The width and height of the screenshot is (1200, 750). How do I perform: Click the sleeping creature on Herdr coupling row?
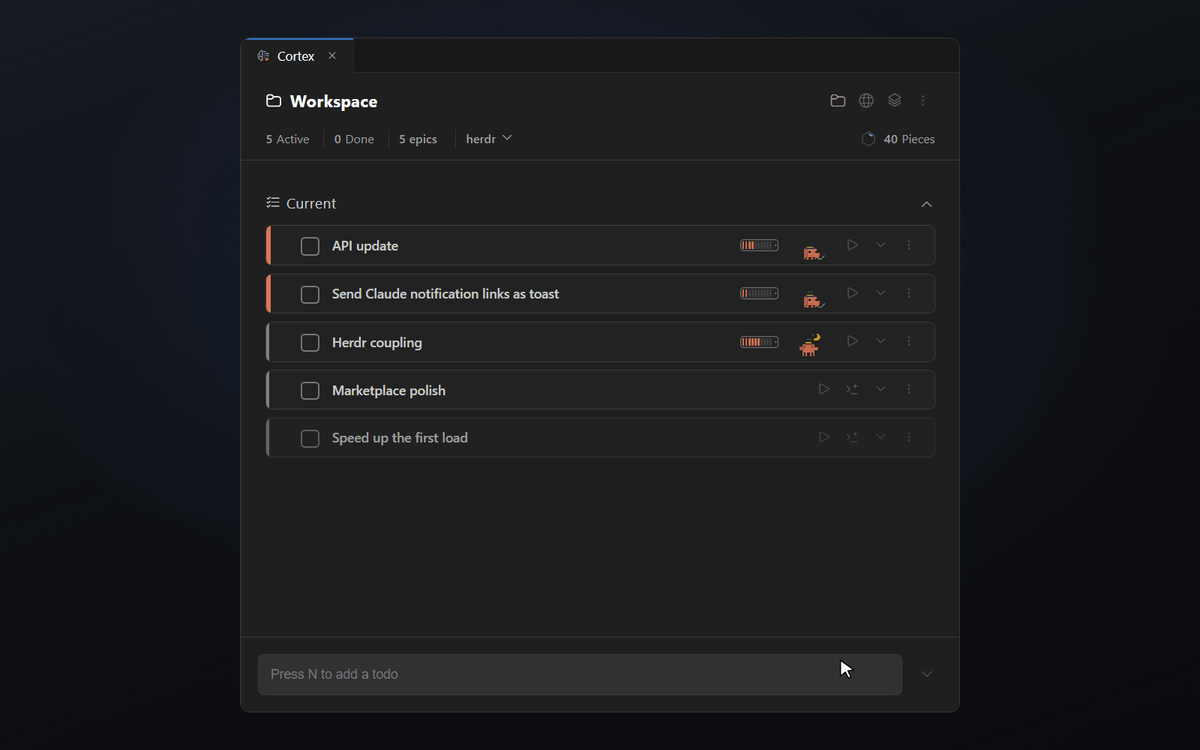point(810,345)
